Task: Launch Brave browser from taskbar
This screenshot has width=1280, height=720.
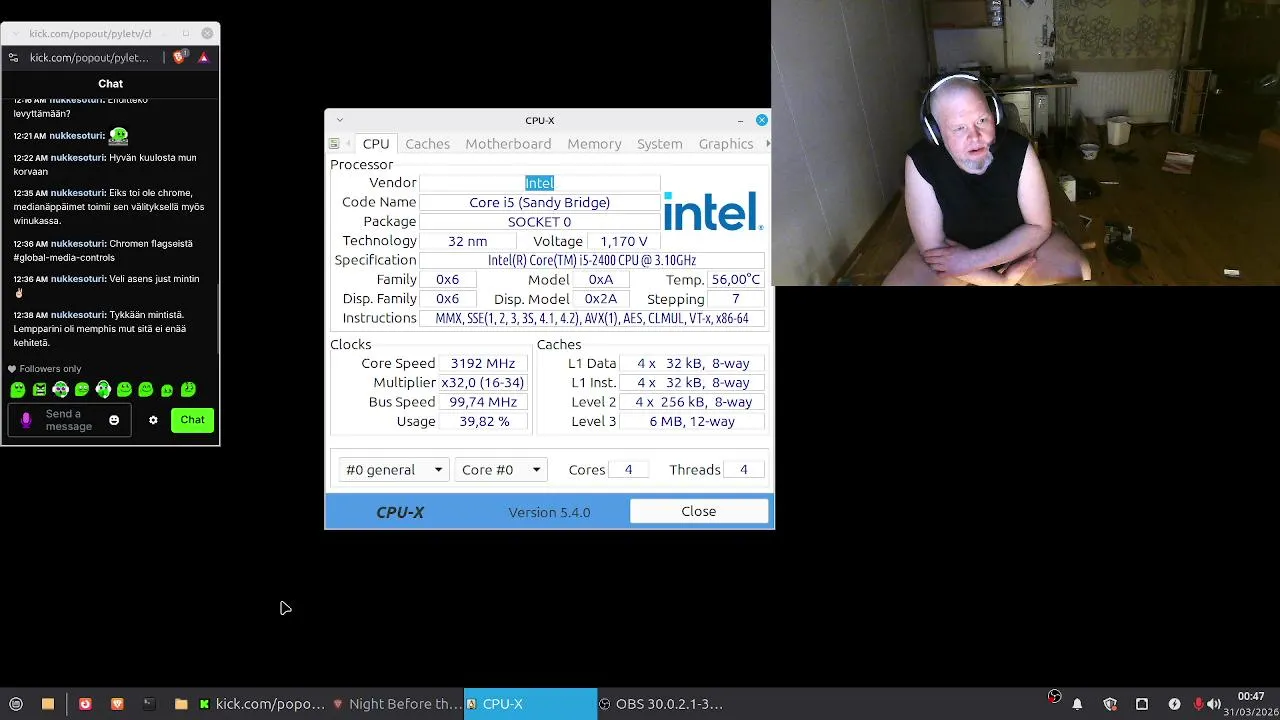Action: pos(117,704)
